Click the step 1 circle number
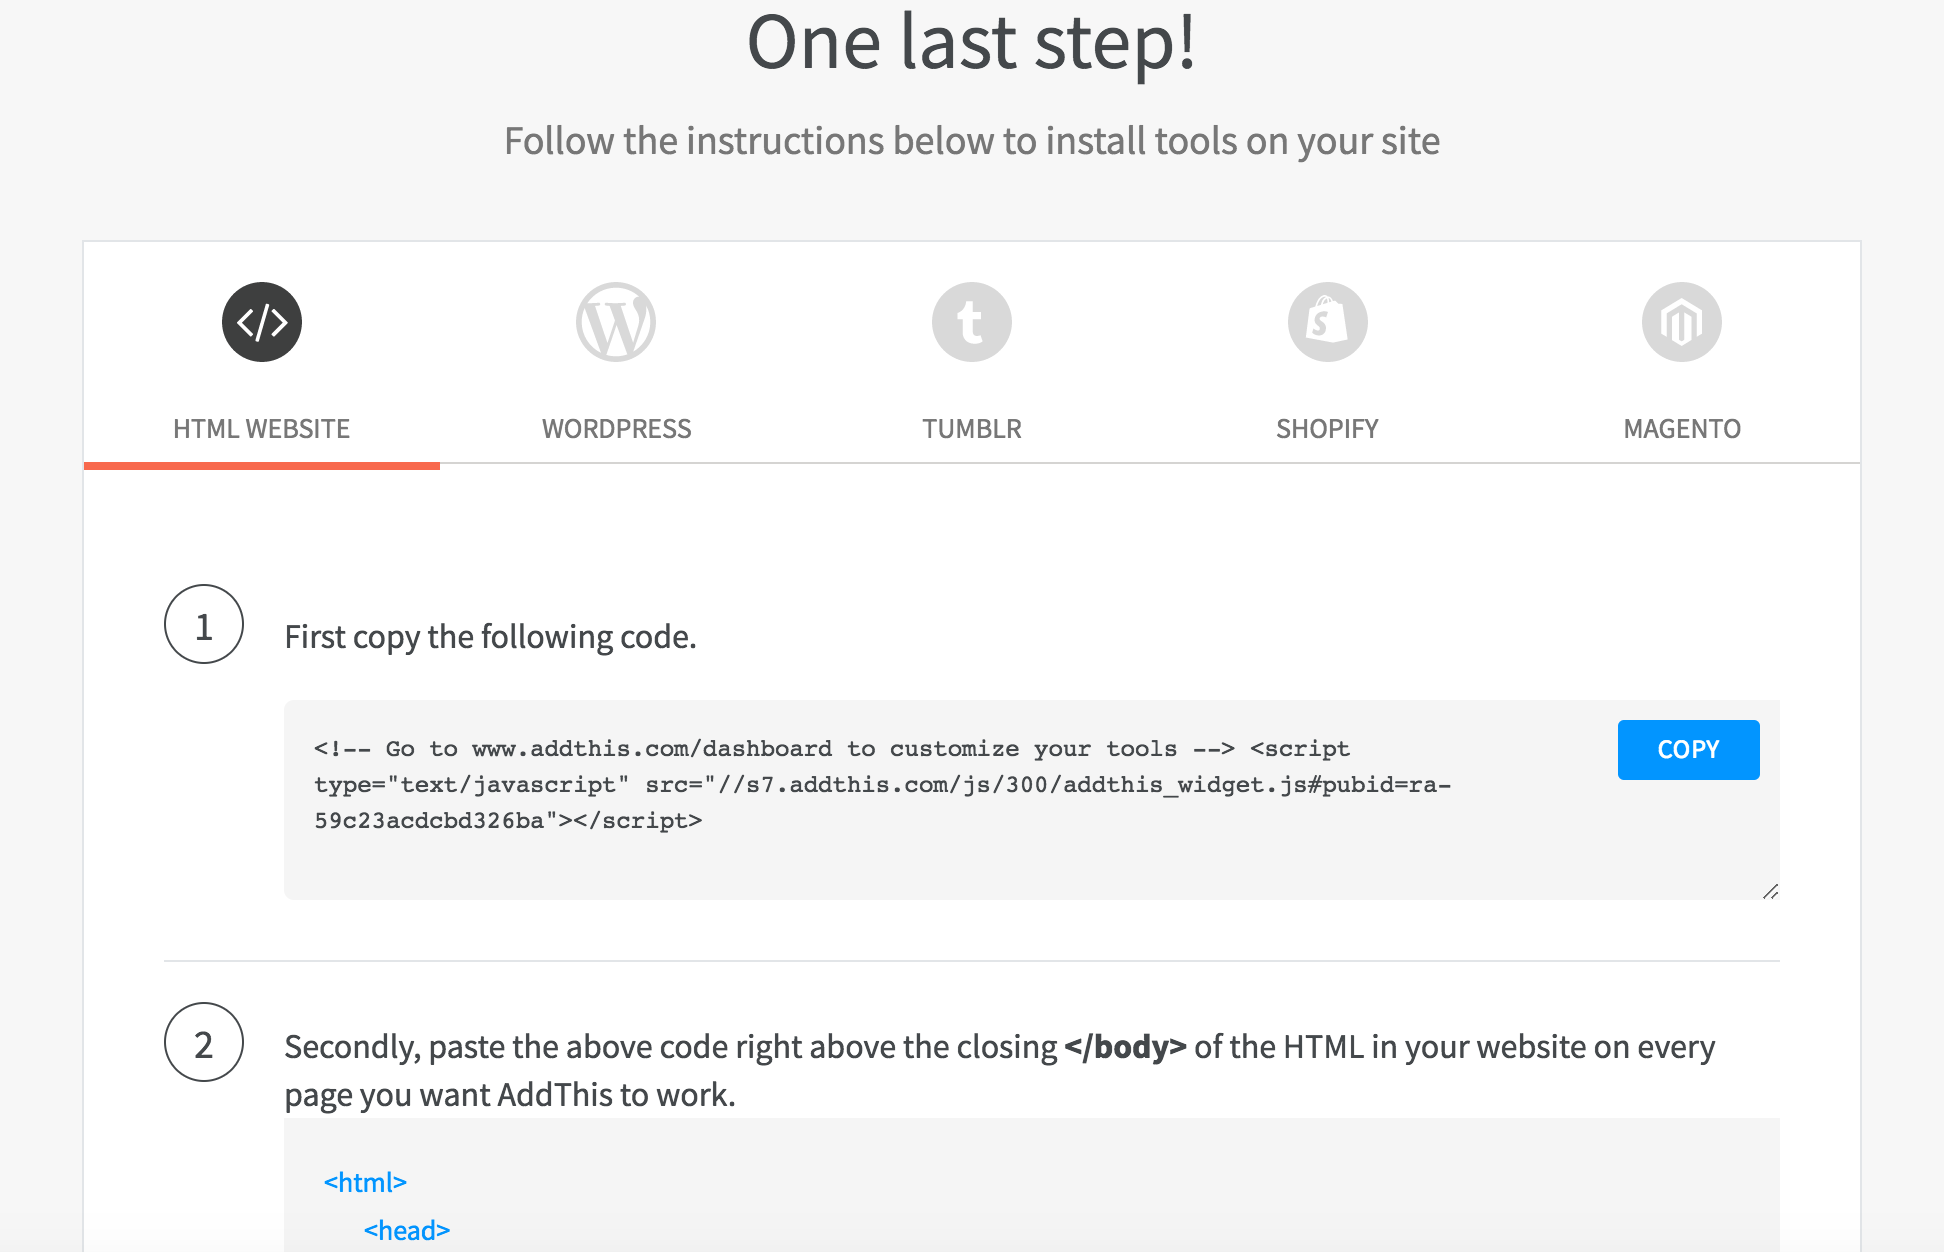This screenshot has width=1944, height=1252. coord(204,625)
